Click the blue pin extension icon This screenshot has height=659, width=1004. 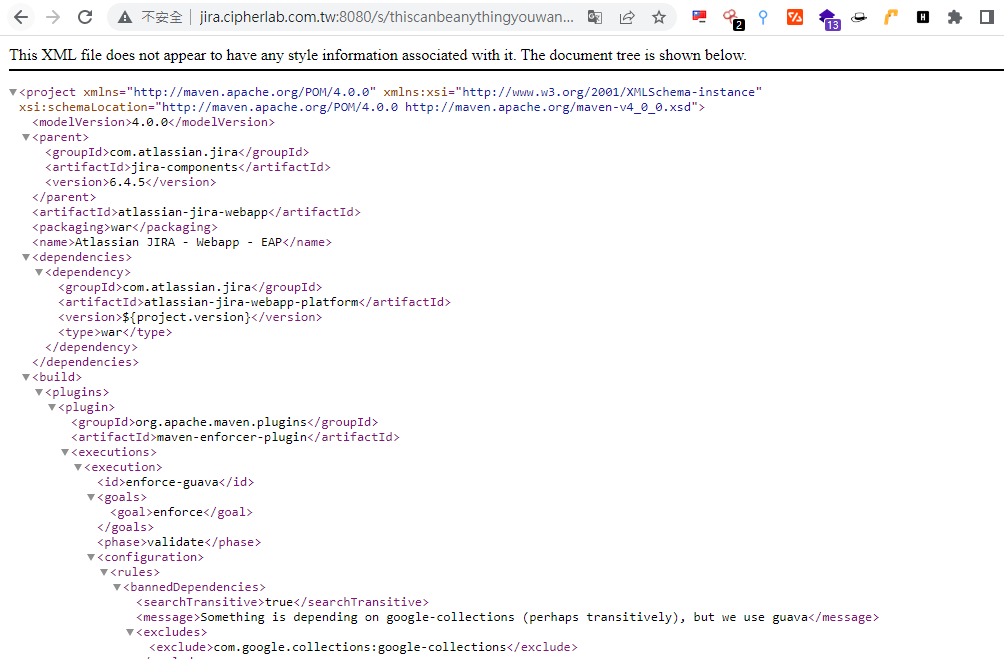pos(763,17)
